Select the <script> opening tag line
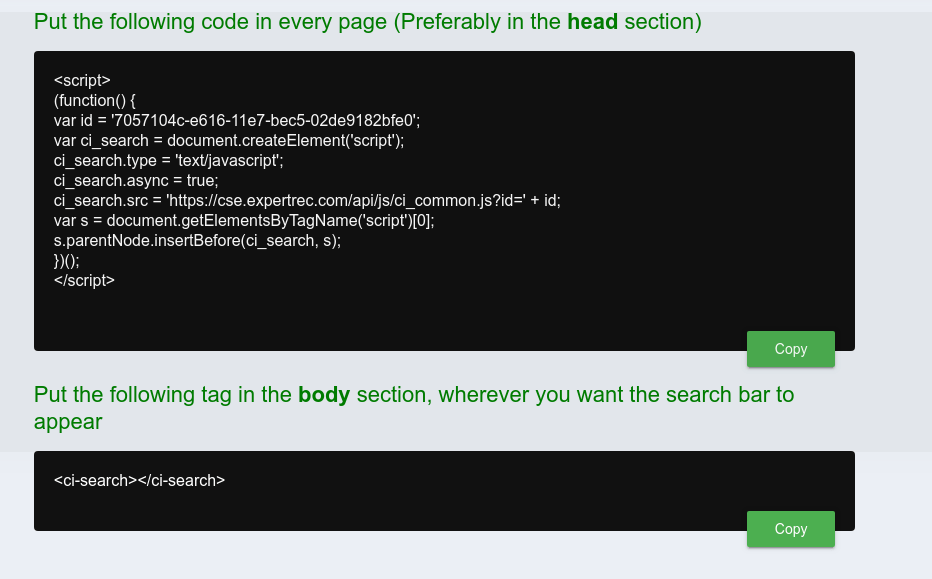932x579 pixels. click(82, 80)
